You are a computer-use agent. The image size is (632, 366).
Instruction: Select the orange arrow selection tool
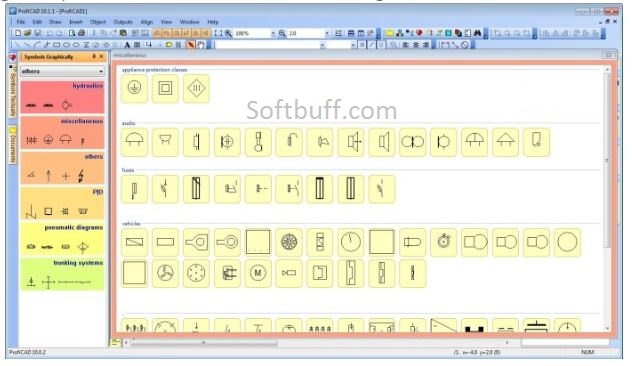coord(191,45)
